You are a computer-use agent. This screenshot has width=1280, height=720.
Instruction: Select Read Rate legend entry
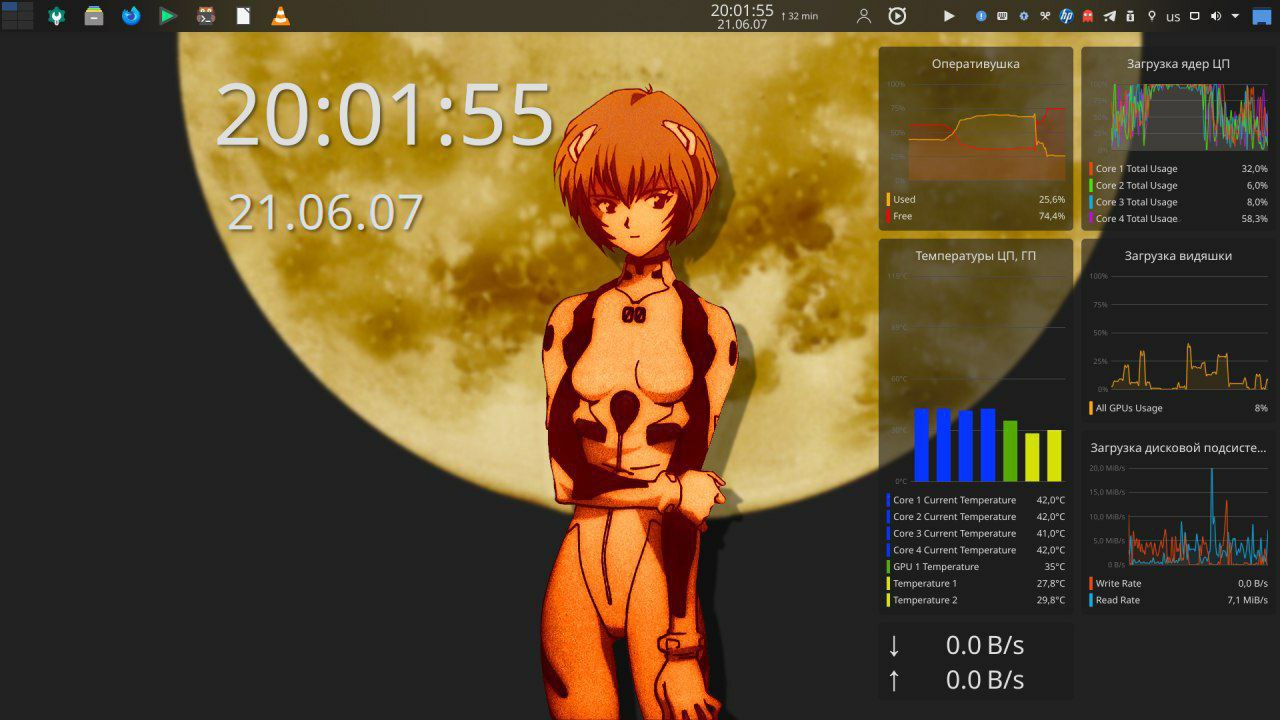click(1179, 600)
